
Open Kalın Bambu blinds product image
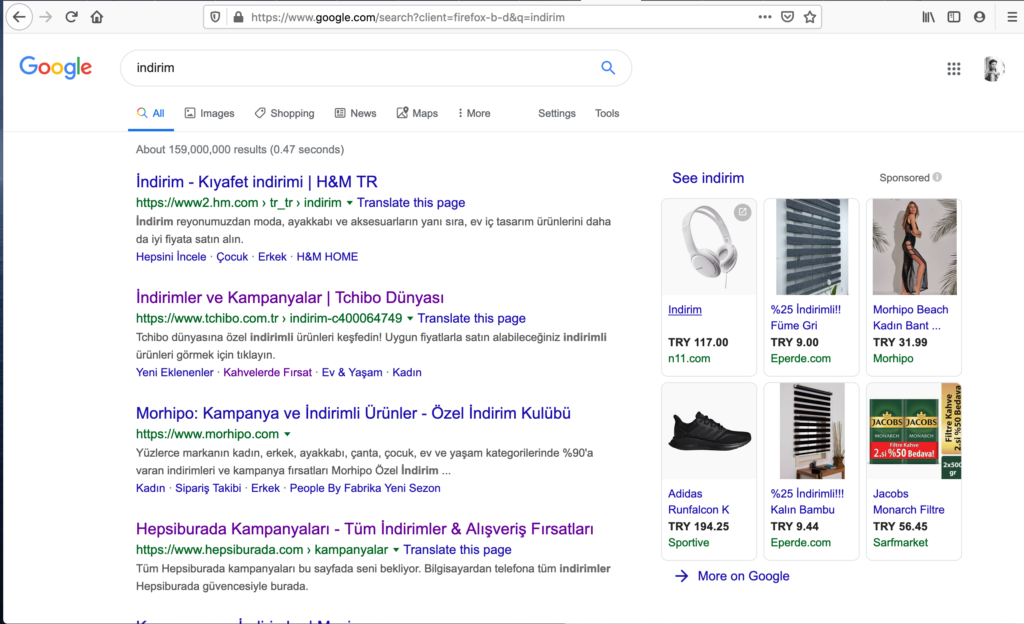click(812, 431)
